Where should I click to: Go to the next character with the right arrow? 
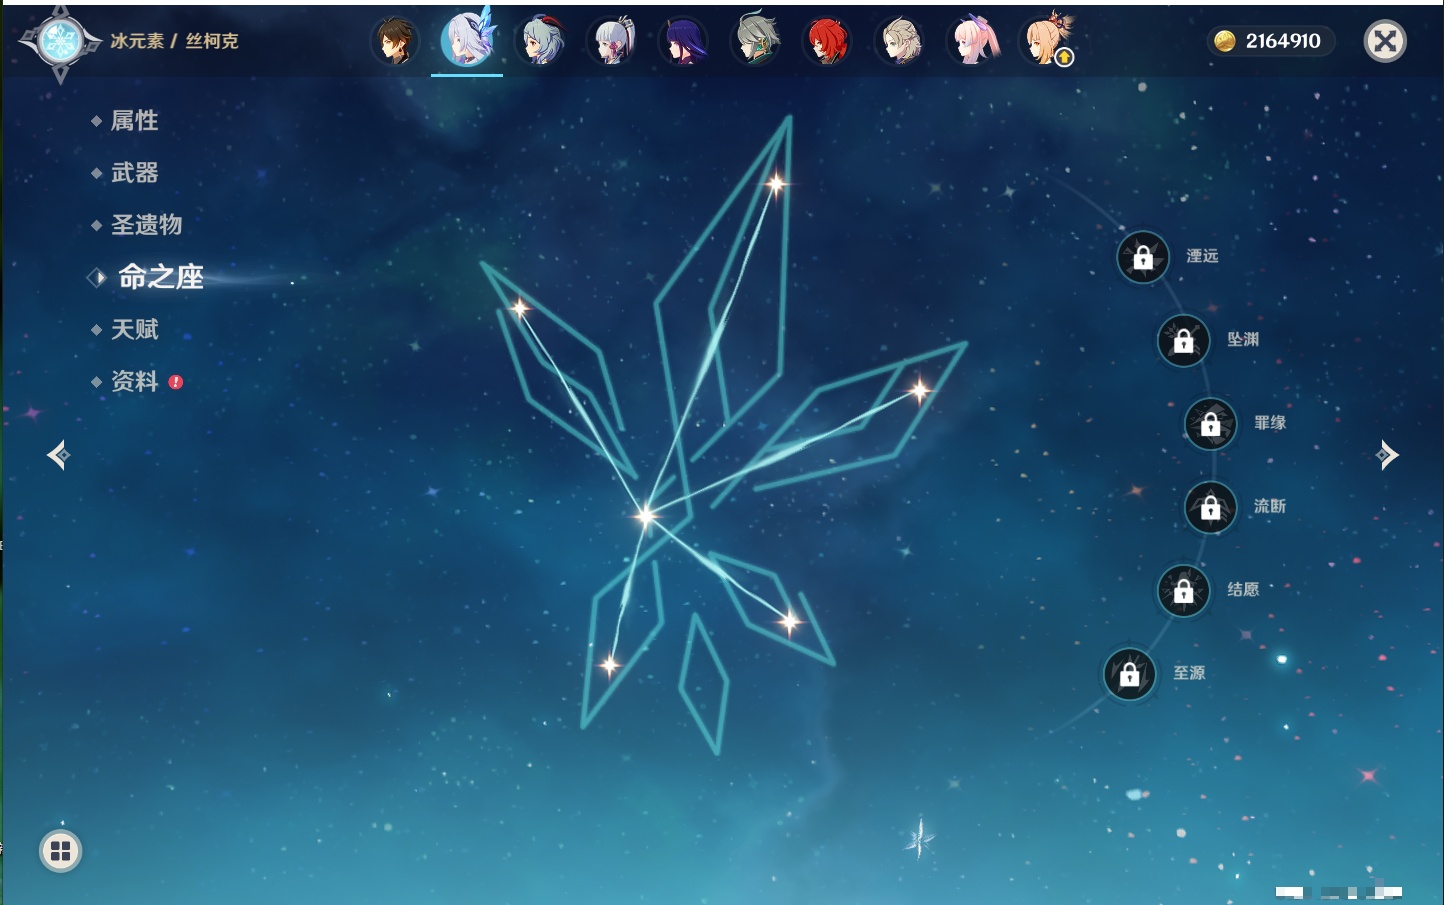pos(1387,455)
